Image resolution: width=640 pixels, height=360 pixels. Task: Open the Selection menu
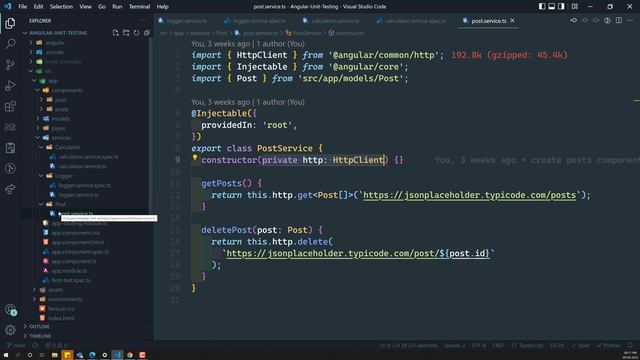(x=61, y=7)
